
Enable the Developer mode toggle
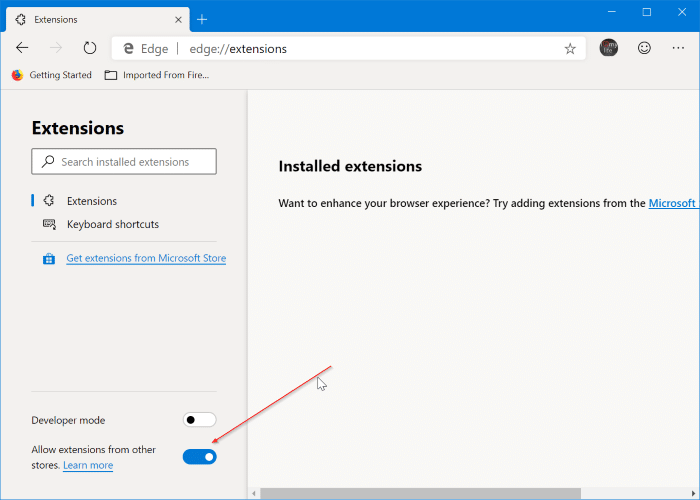(200, 420)
